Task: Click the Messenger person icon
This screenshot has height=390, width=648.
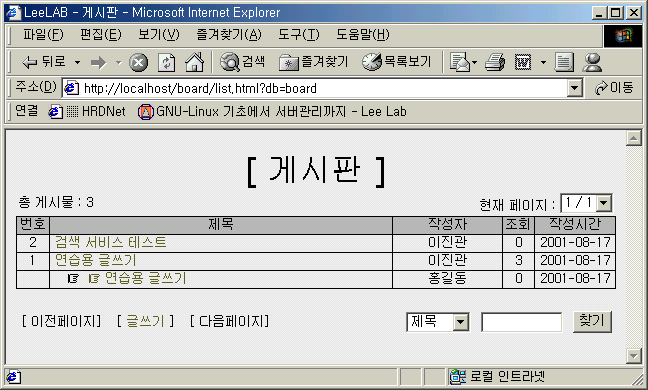Action: pos(592,63)
